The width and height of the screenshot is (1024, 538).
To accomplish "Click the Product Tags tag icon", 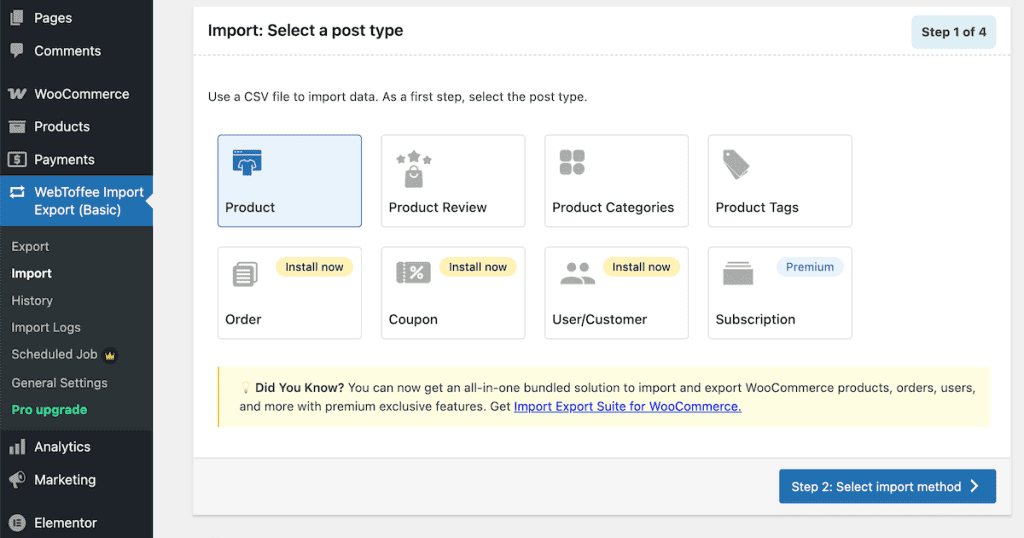I will (736, 164).
